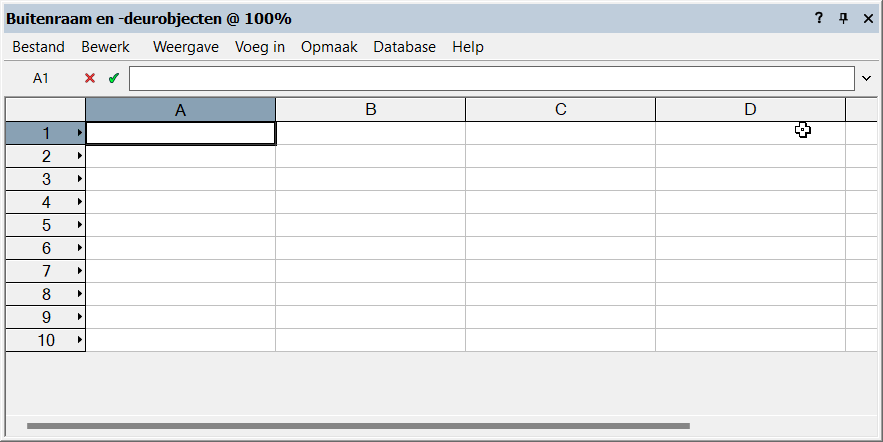Open row 5 header arrow menu
883x442 pixels.
tap(79, 225)
